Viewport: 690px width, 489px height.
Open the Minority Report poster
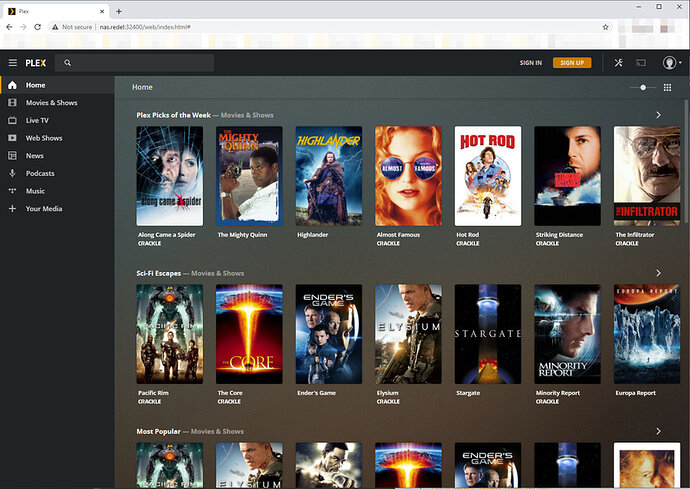[x=567, y=334]
